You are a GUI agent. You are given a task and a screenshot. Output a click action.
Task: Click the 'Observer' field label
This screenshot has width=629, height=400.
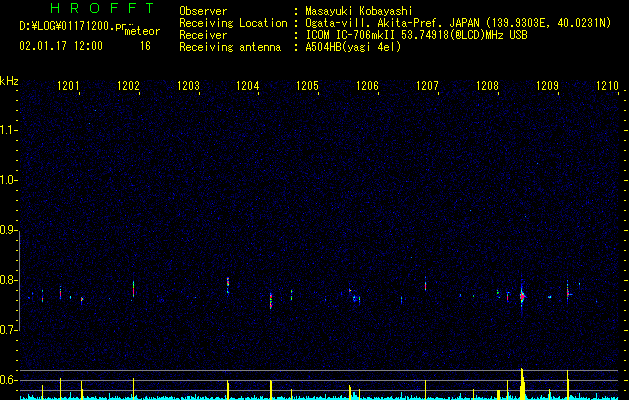click(x=203, y=11)
